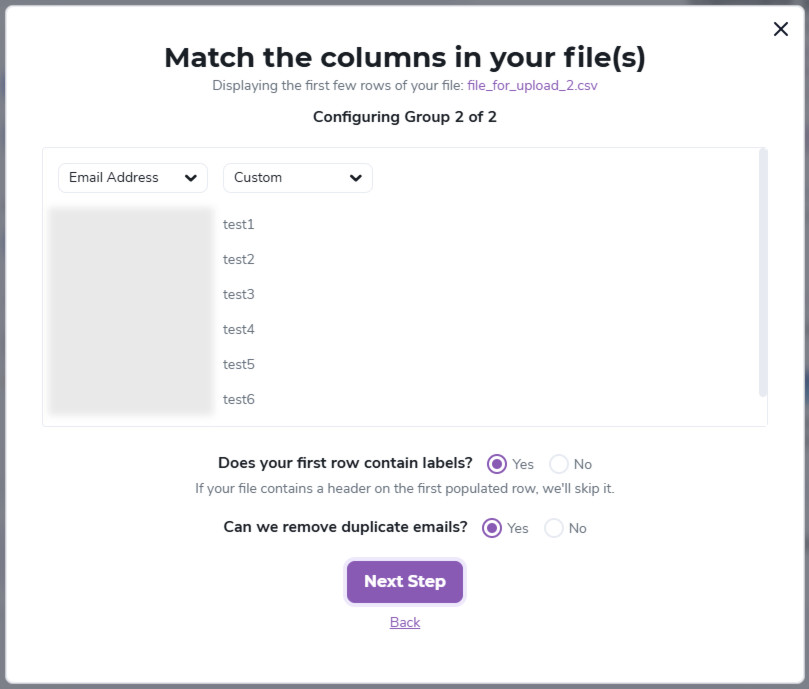809x689 pixels.
Task: Close the column matching dialog
Action: 780,29
